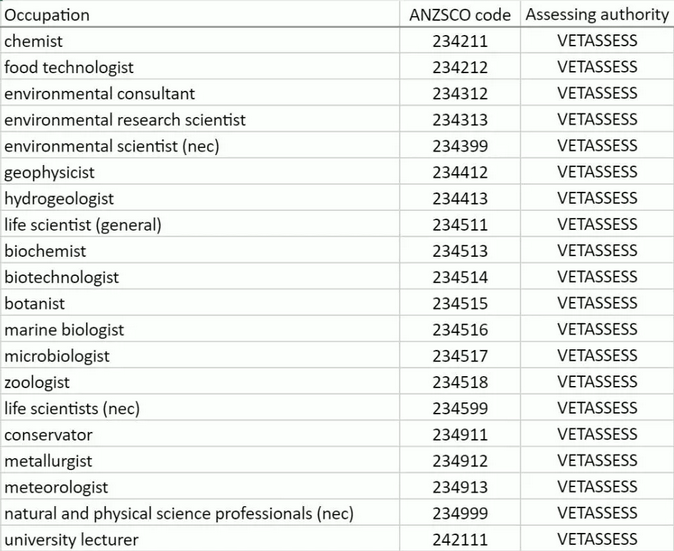
Task: Select natural and physical science professionals cell
Action: click(200, 513)
